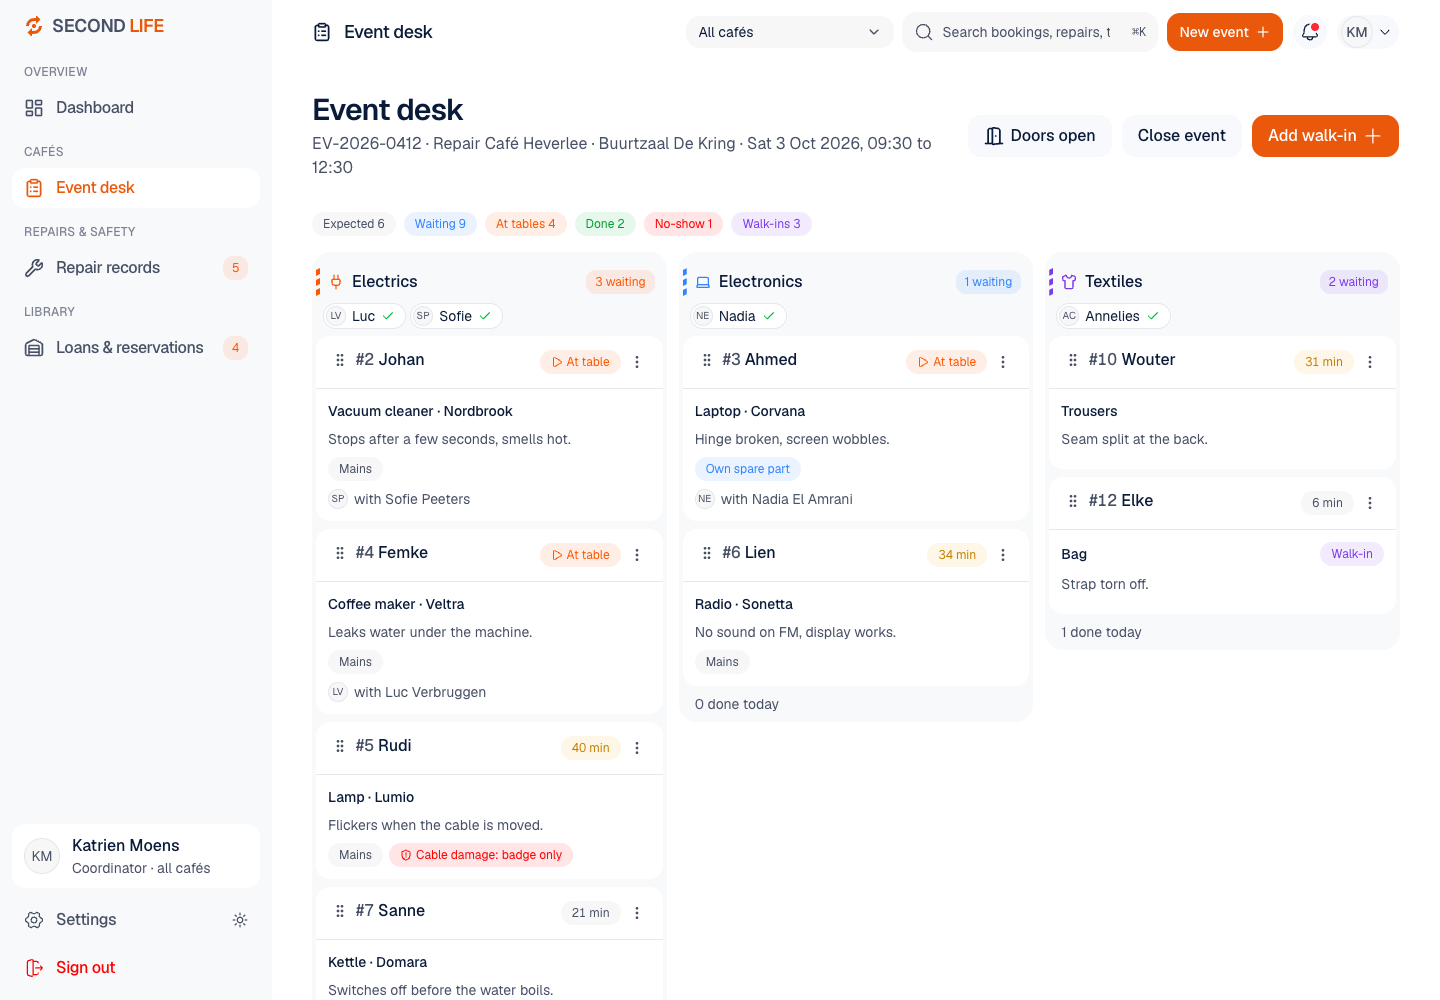Image resolution: width=1440 pixels, height=1000 pixels.
Task: Open the kebab menu for #2 Johan
Action: pos(637,362)
